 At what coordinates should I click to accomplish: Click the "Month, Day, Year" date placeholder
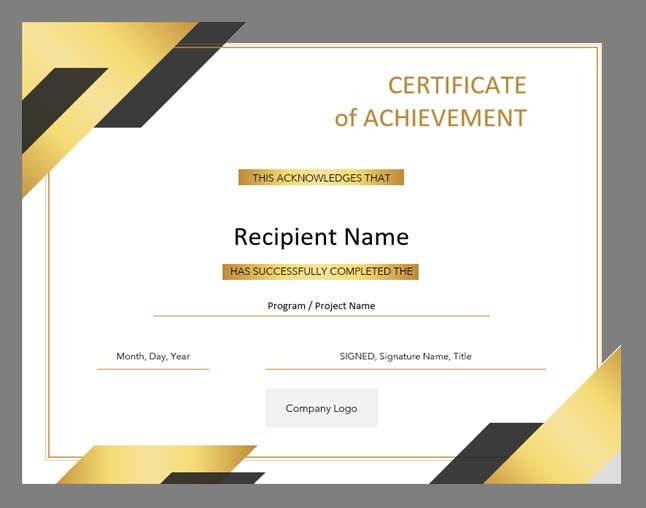tap(153, 356)
